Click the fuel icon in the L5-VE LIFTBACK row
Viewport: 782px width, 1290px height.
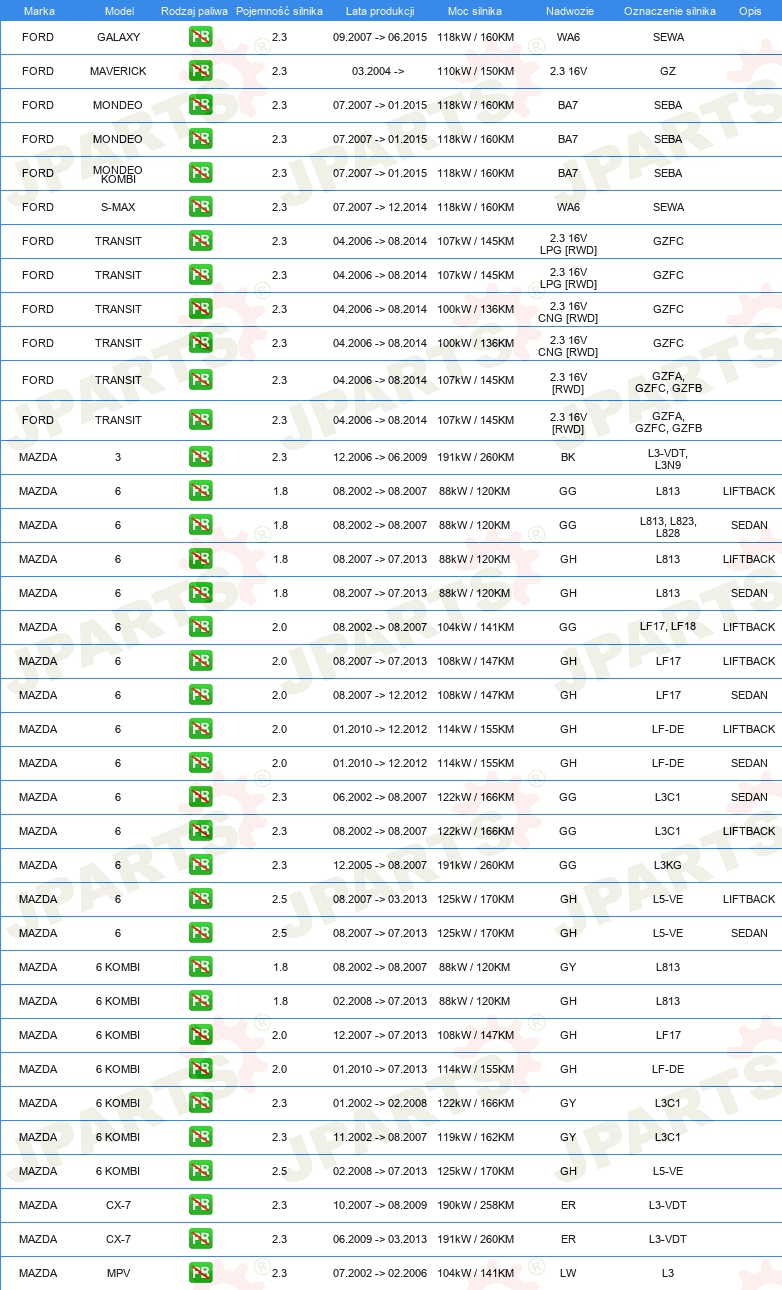[x=200, y=899]
